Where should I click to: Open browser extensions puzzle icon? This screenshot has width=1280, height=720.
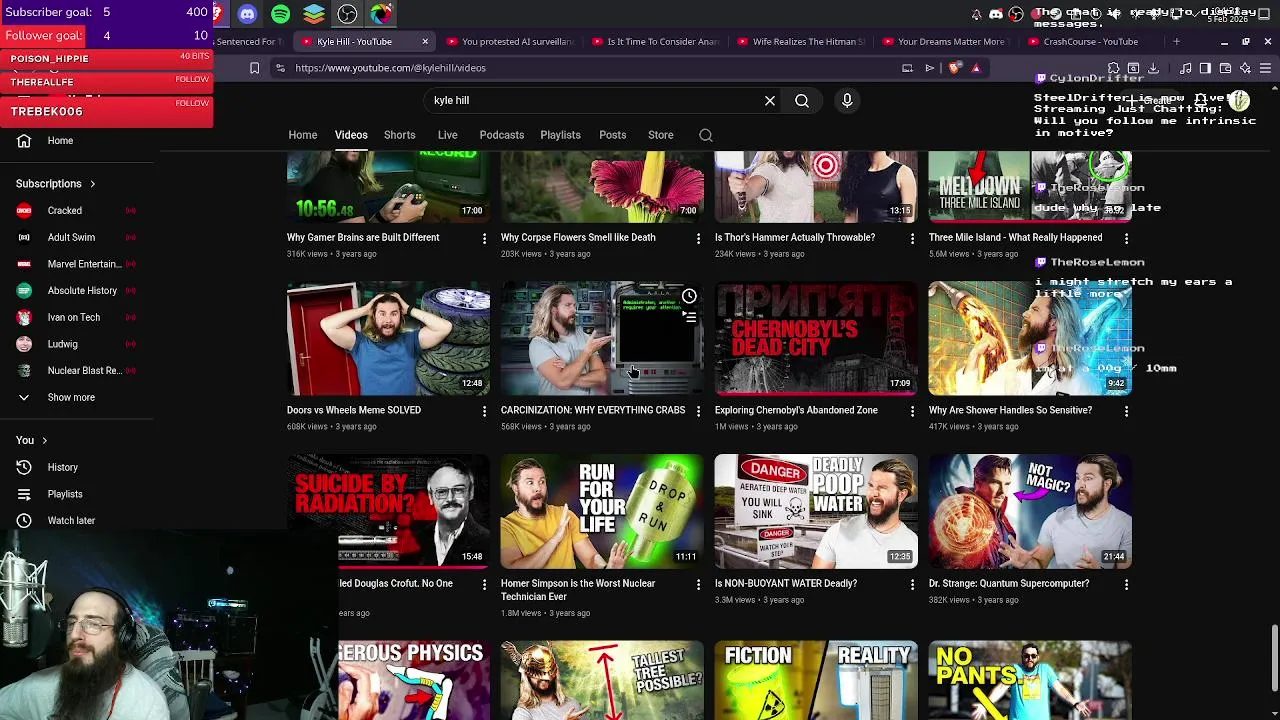point(1113,68)
